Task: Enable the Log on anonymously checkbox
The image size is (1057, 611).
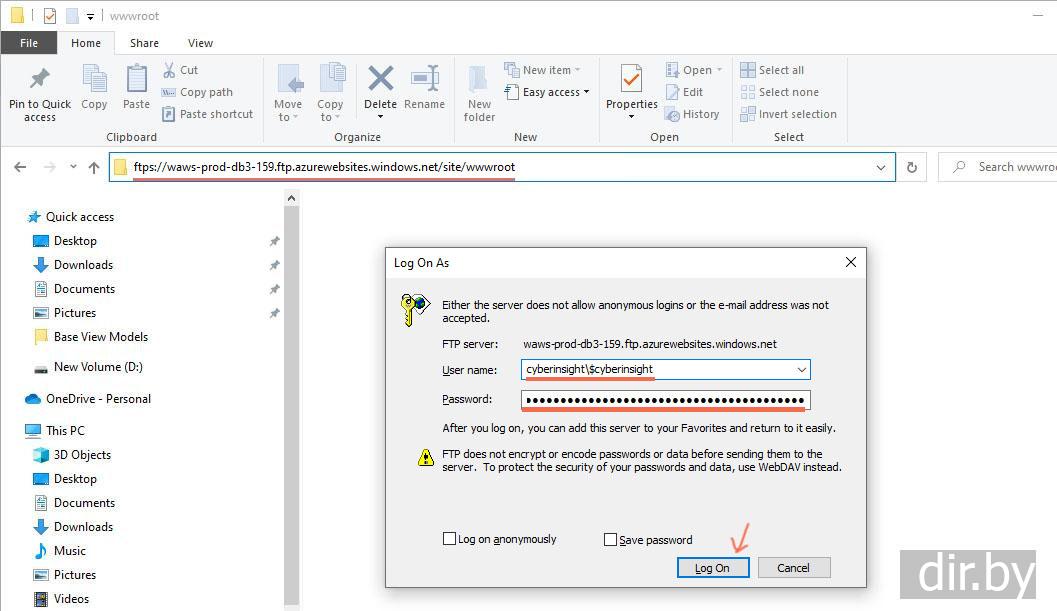Action: (449, 539)
